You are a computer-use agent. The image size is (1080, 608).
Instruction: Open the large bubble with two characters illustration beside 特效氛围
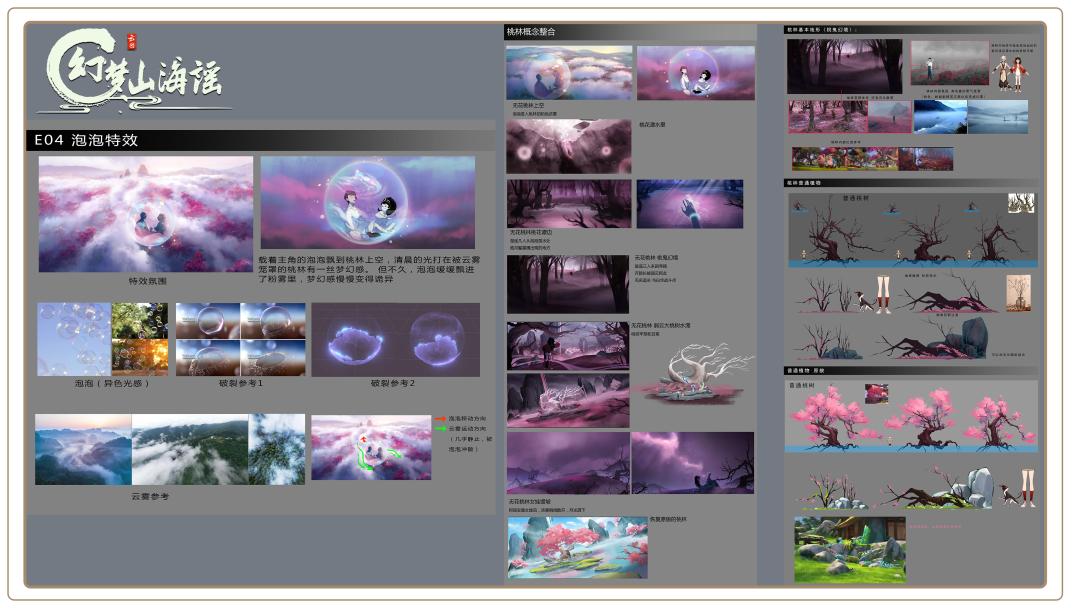pyautogui.click(x=368, y=202)
